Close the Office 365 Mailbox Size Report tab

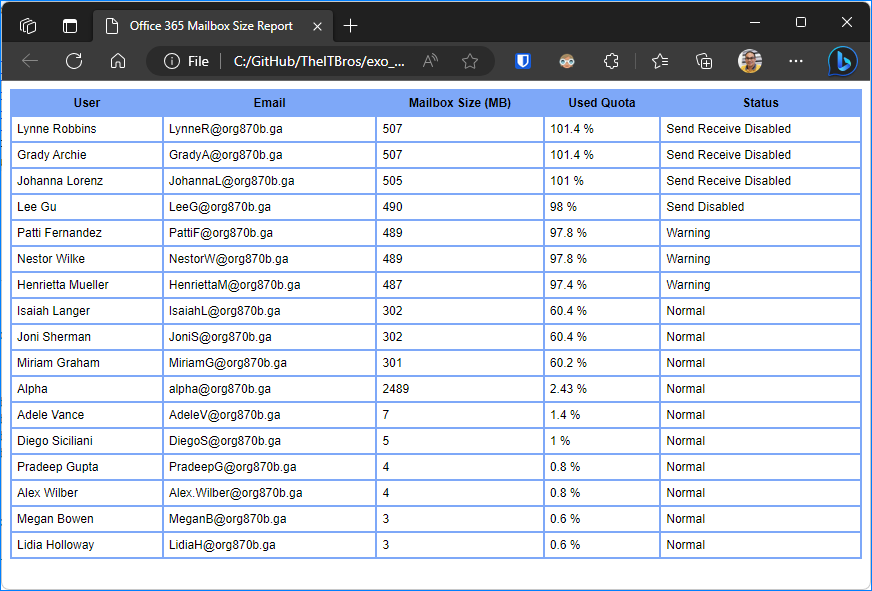(318, 26)
